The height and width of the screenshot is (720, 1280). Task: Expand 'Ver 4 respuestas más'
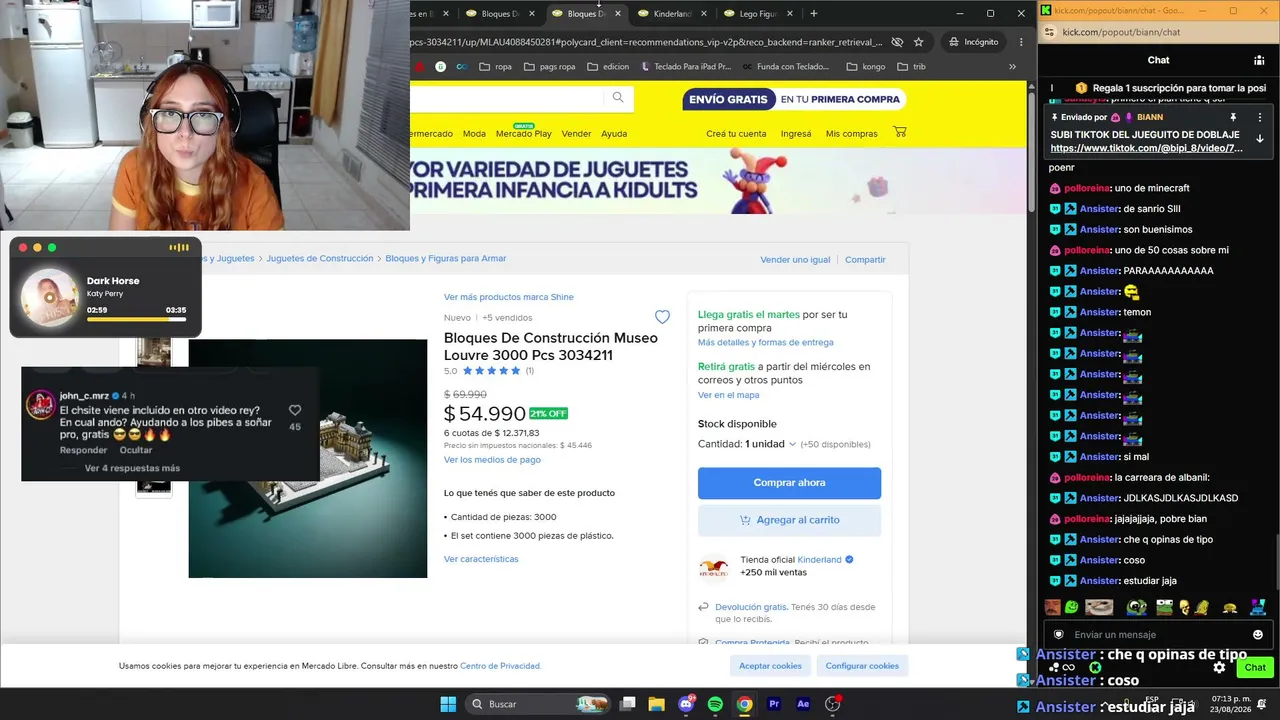(x=132, y=468)
